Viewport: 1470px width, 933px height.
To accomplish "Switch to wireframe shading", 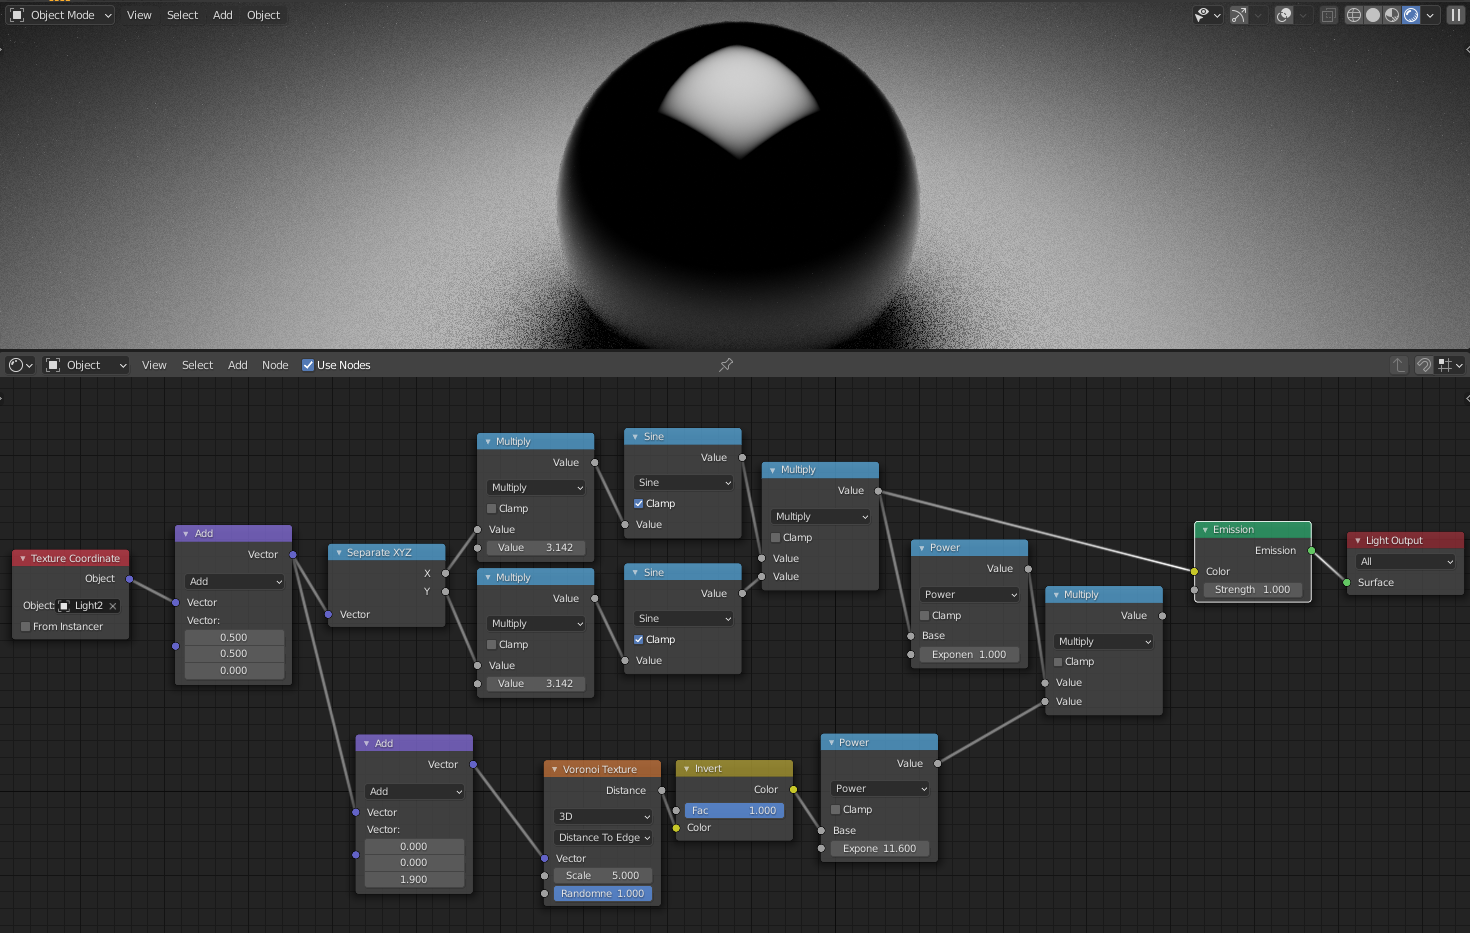I will (1354, 15).
